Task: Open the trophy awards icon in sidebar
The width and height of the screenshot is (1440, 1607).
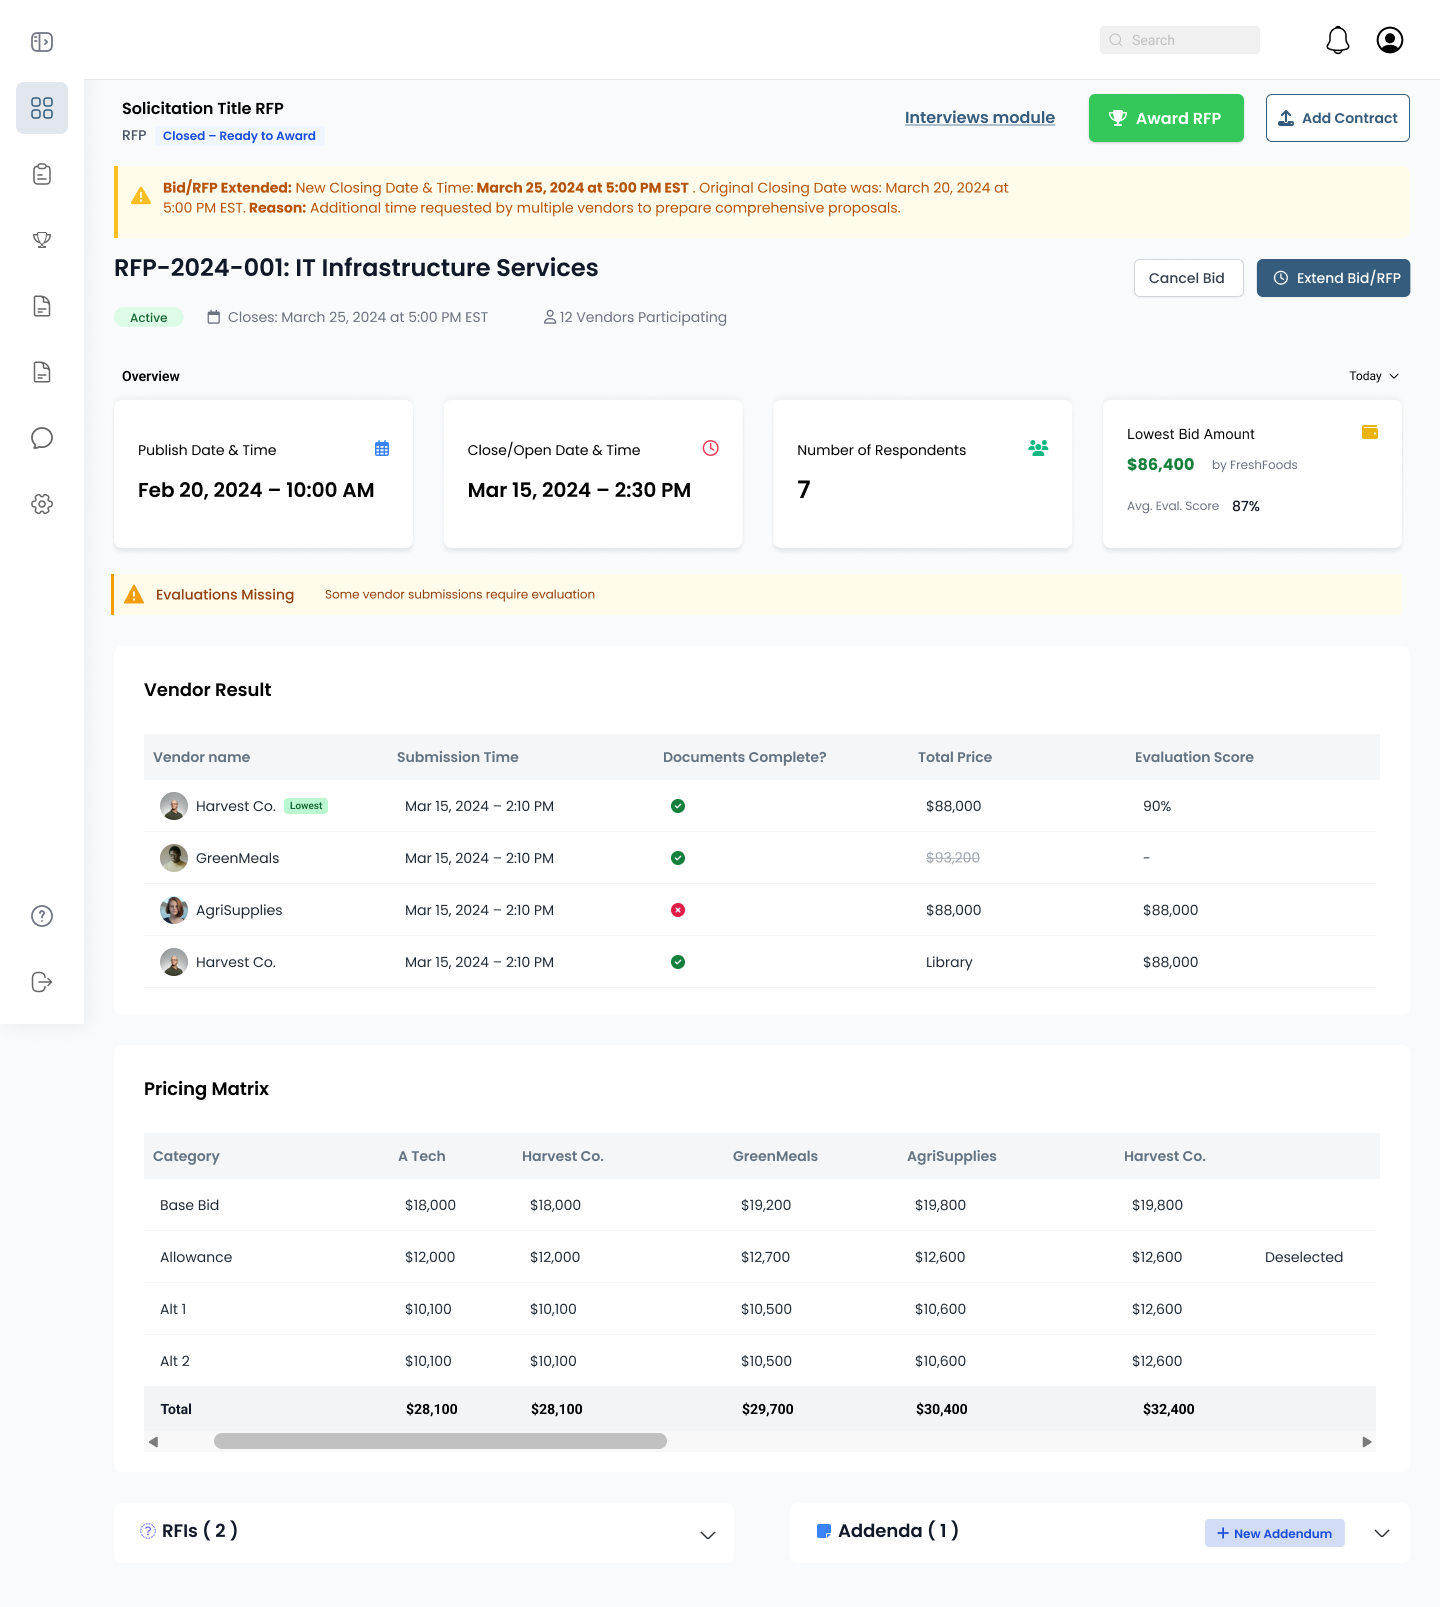Action: pyautogui.click(x=42, y=240)
